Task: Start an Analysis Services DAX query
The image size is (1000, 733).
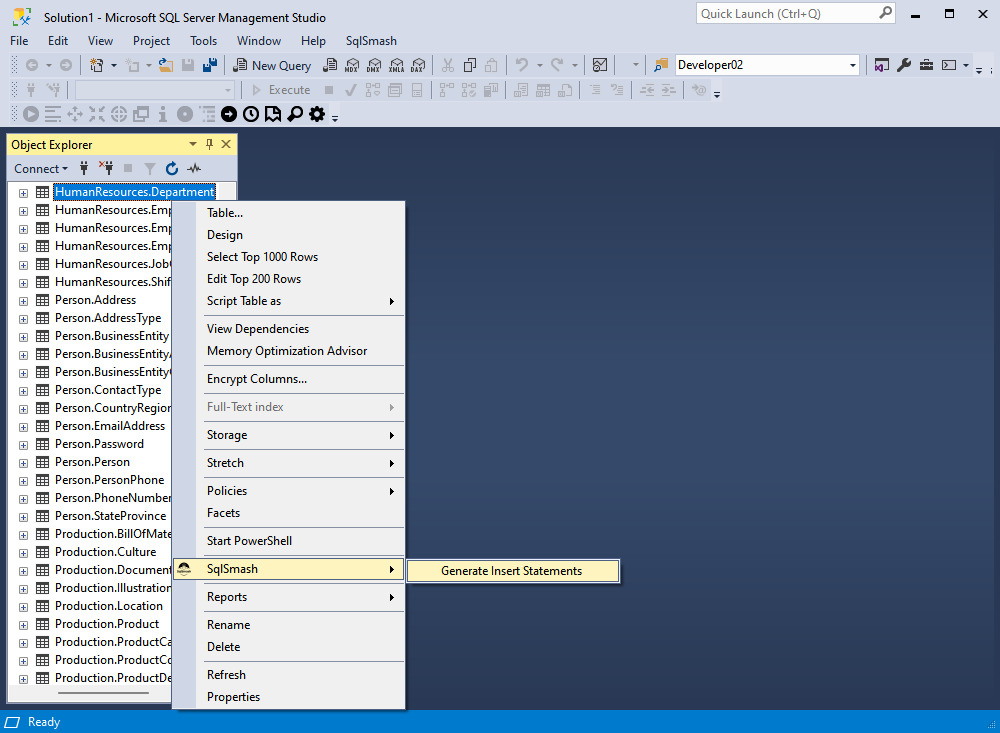Action: point(418,65)
